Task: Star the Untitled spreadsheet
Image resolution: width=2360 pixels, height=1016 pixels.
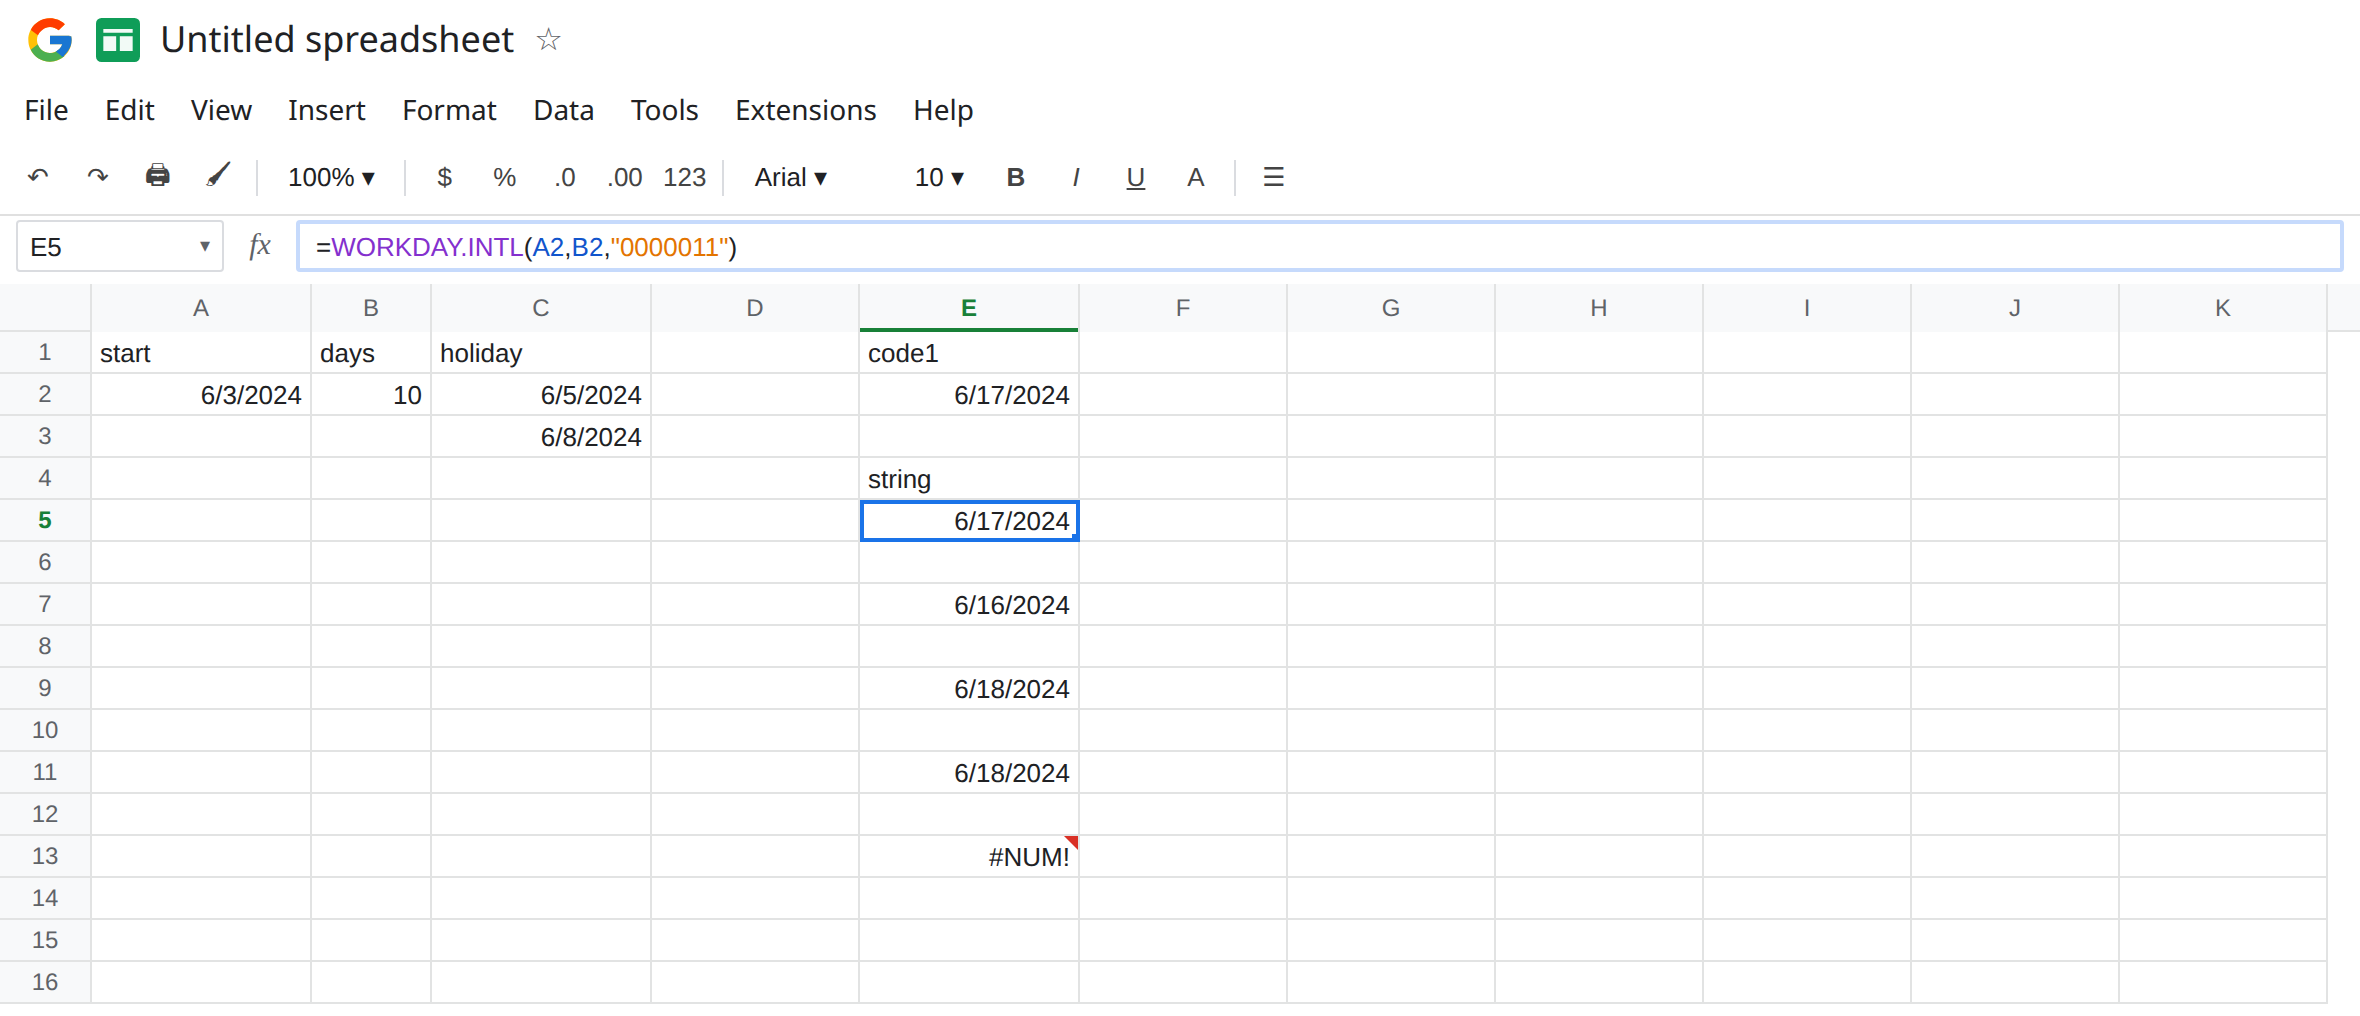Action: (548, 40)
